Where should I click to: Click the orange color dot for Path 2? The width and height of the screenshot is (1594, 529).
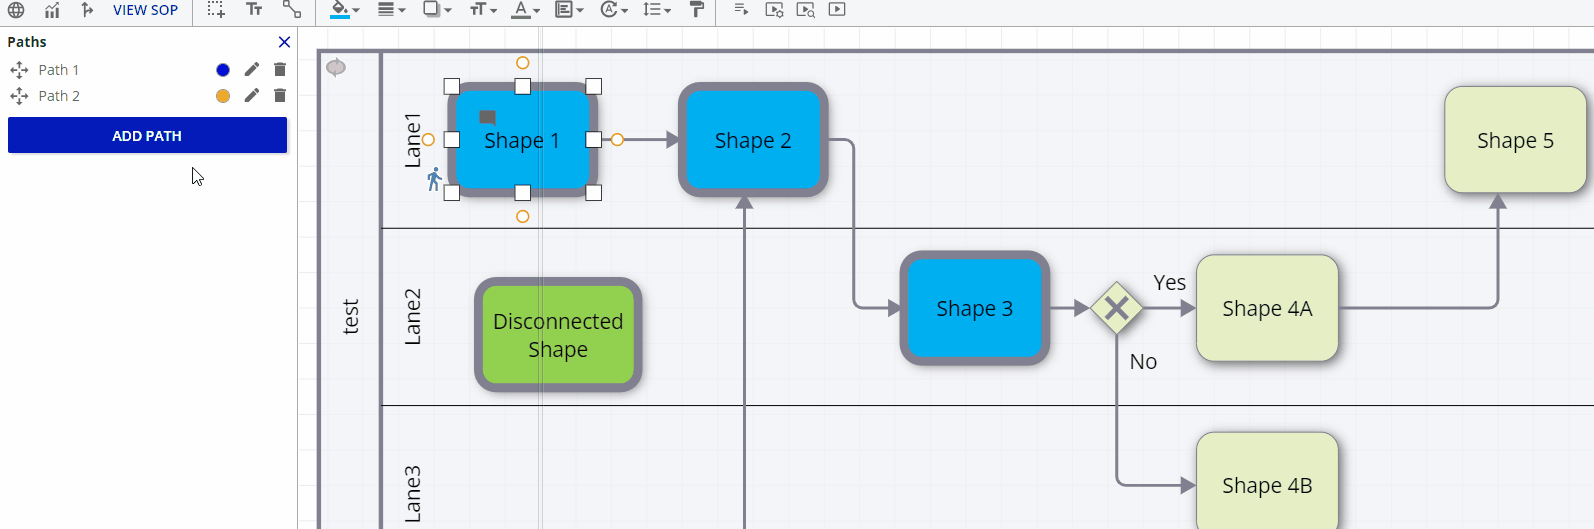[223, 96]
